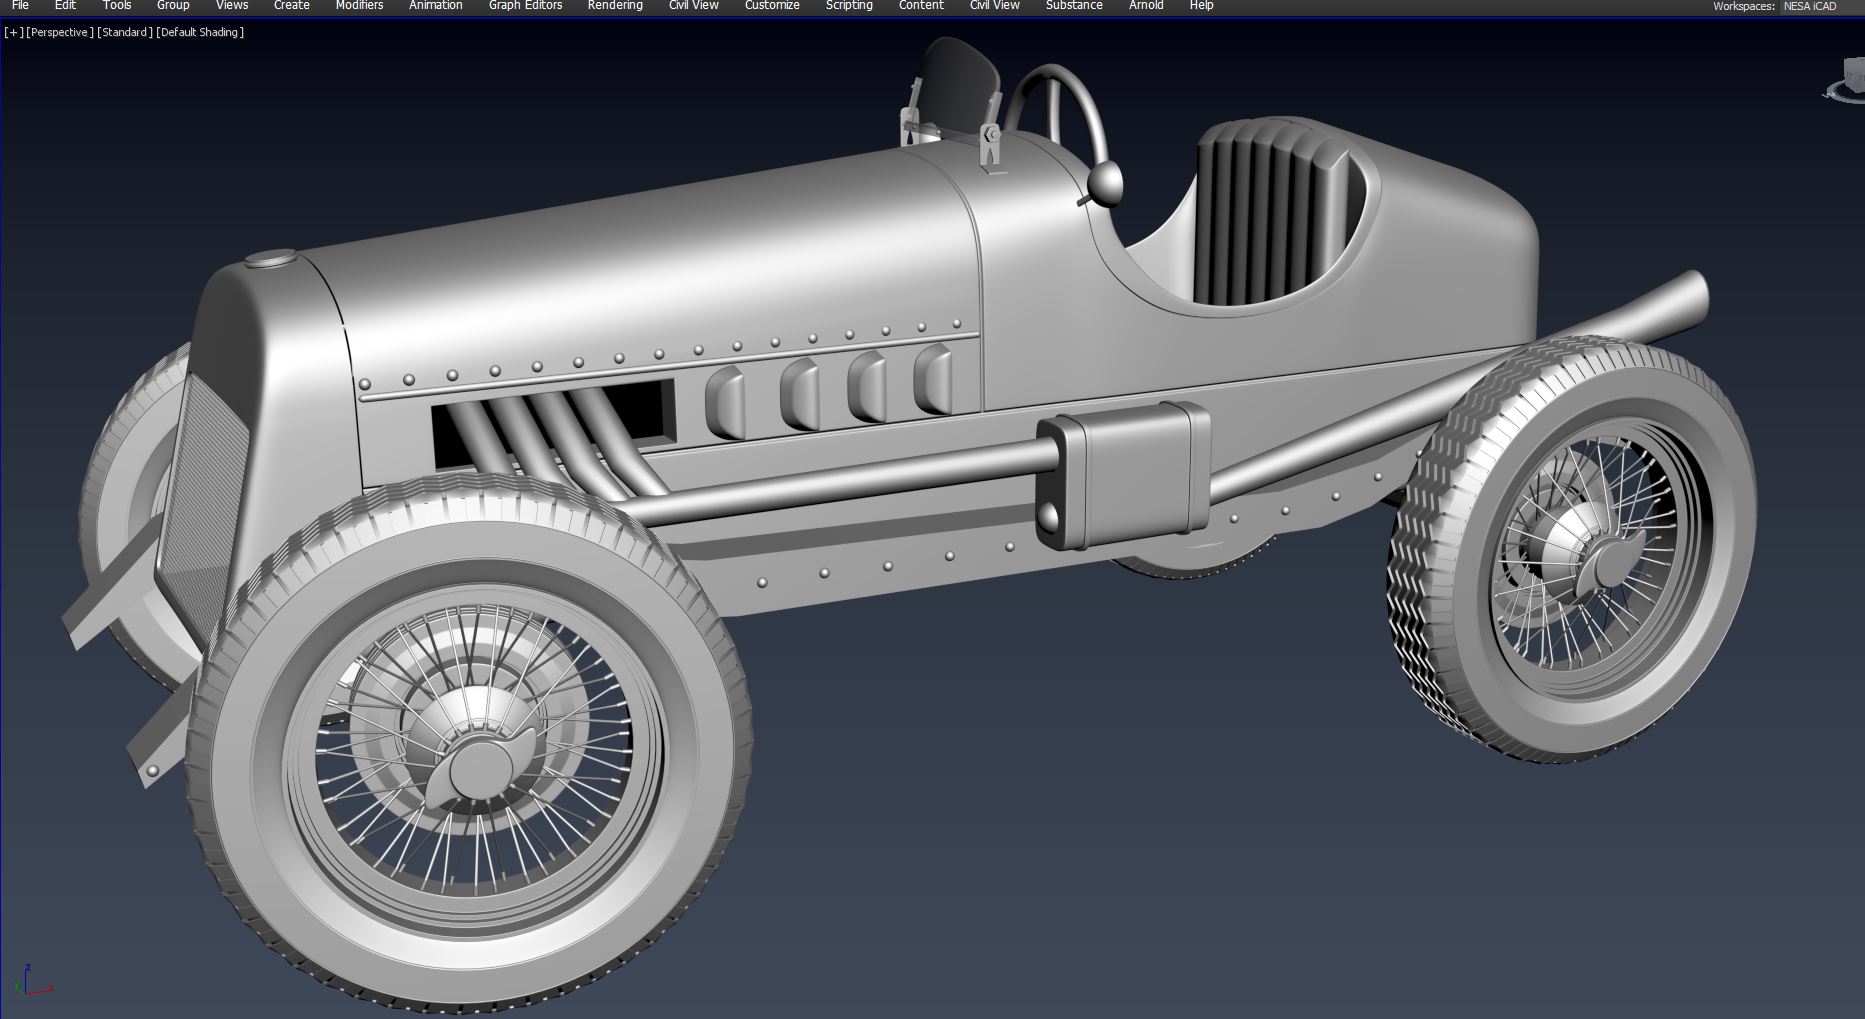Image resolution: width=1865 pixels, height=1019 pixels.
Task: Open the Help menu
Action: tap(1201, 6)
